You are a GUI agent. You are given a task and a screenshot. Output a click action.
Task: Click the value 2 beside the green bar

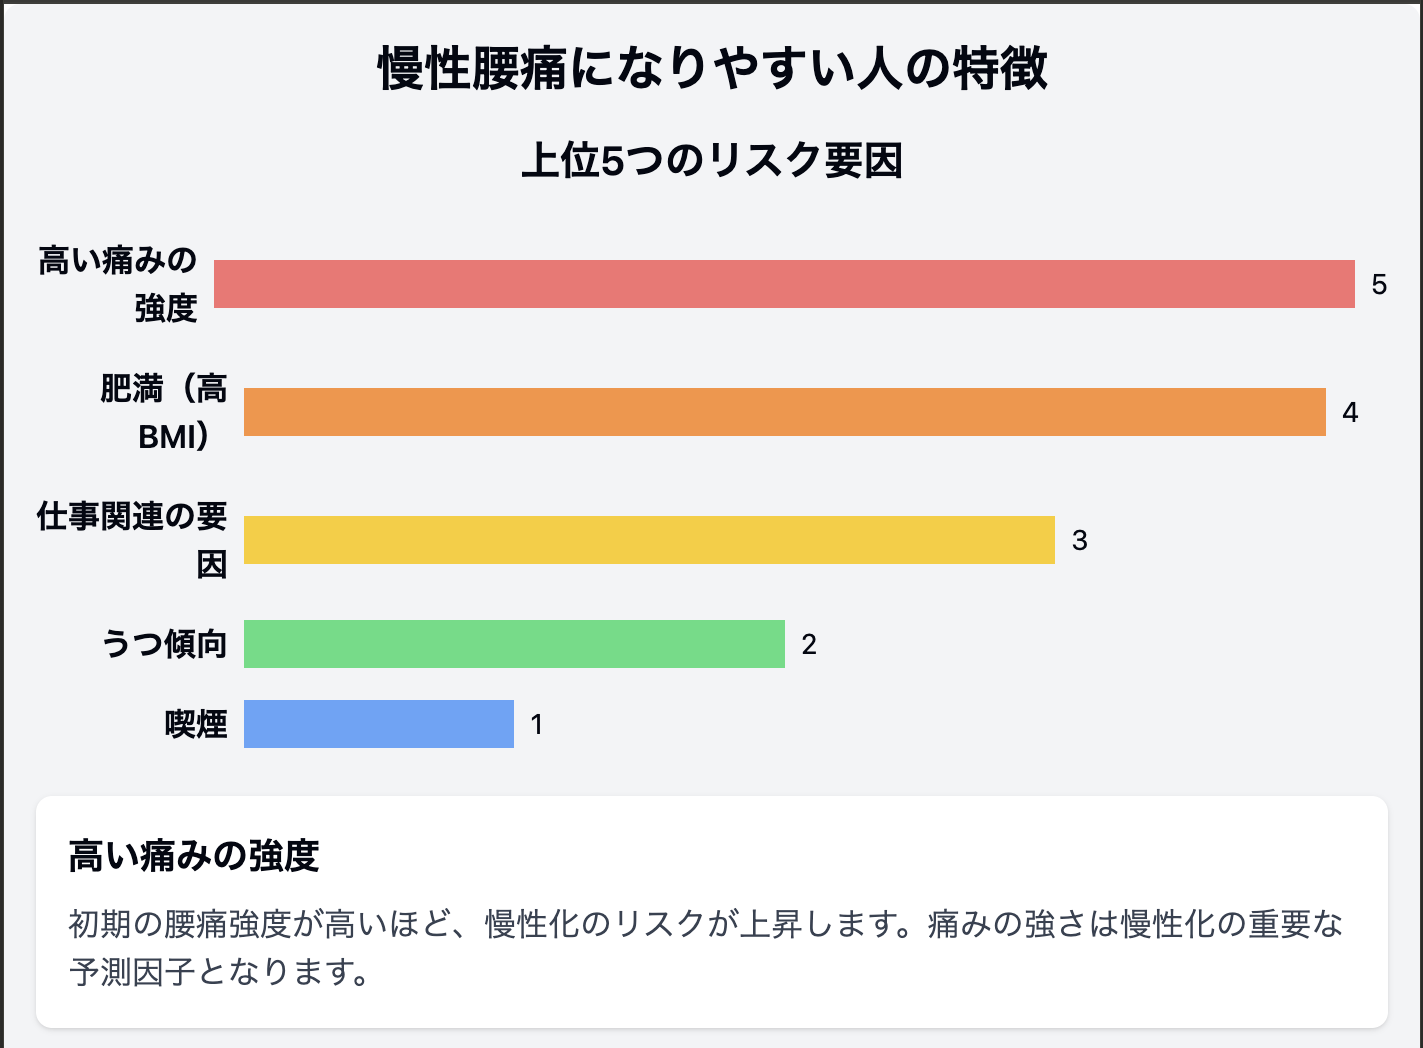[809, 645]
